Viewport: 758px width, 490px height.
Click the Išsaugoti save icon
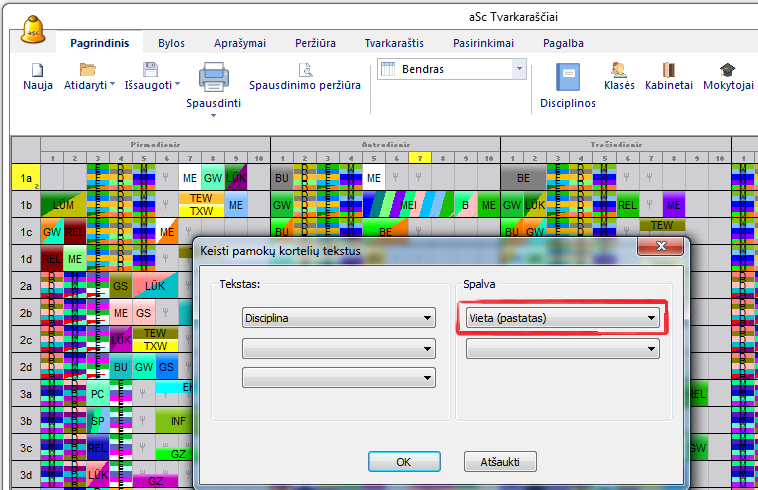coord(151,70)
